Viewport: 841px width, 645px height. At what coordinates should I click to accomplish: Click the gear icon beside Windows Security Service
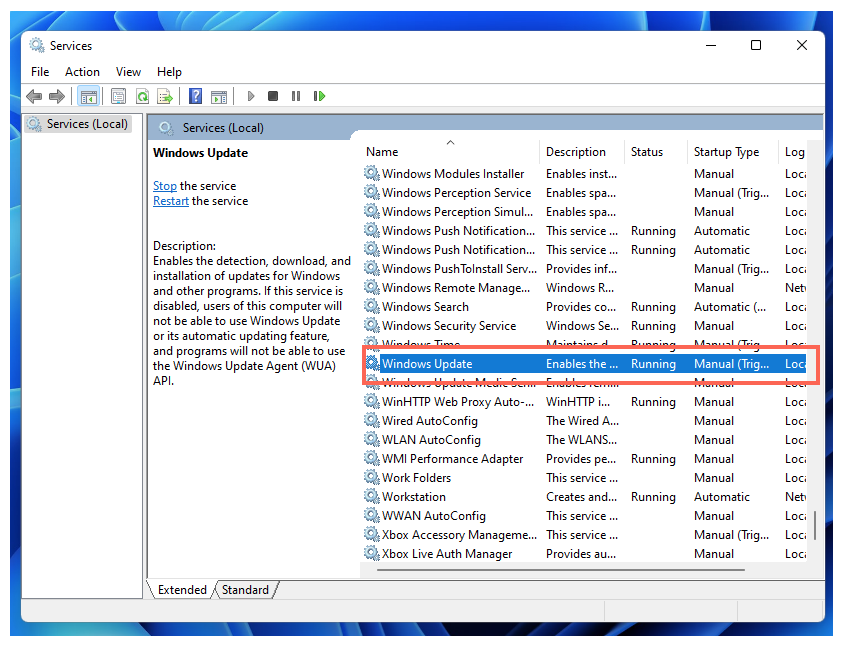(371, 325)
